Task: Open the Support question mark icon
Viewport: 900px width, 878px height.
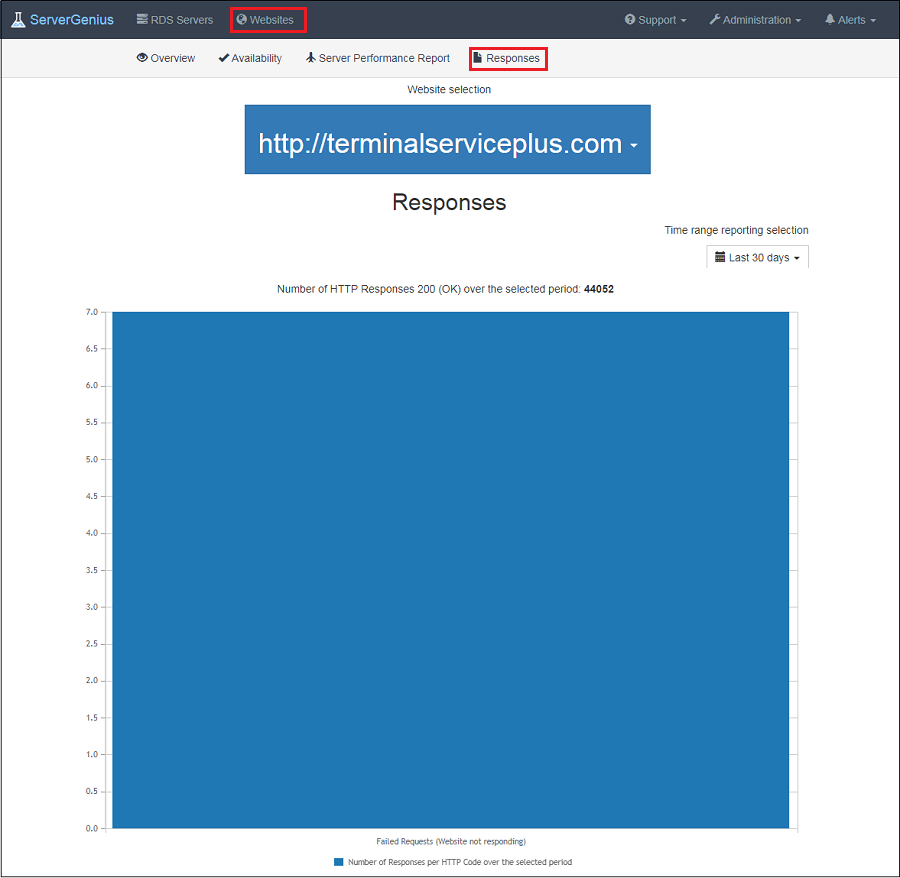Action: [x=629, y=19]
